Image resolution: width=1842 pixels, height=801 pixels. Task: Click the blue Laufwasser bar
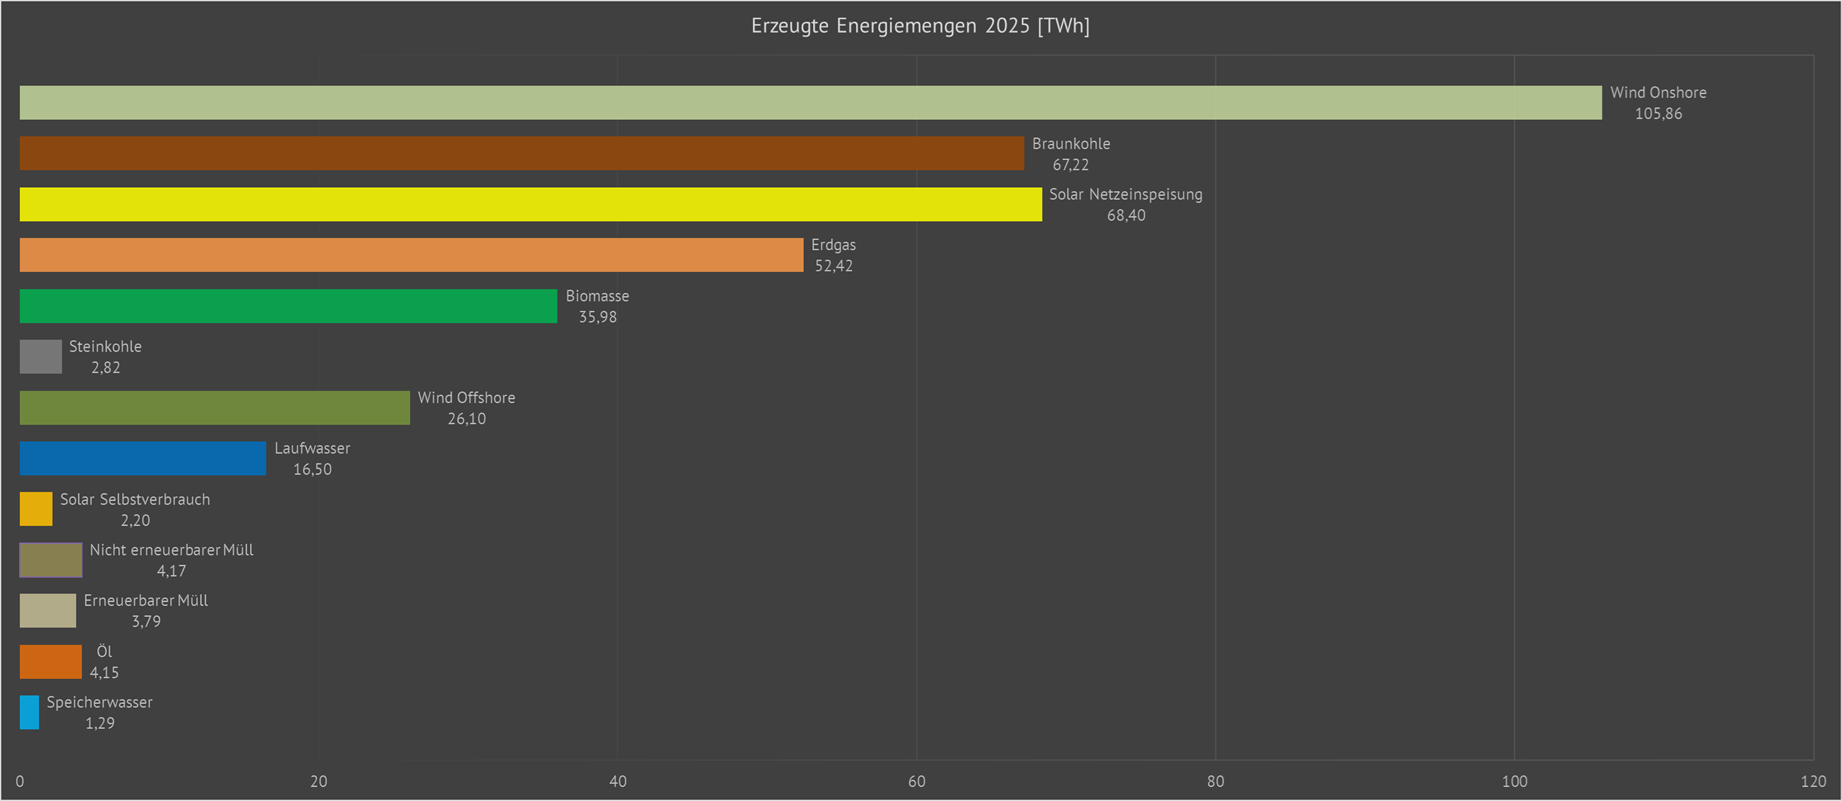click(x=143, y=458)
